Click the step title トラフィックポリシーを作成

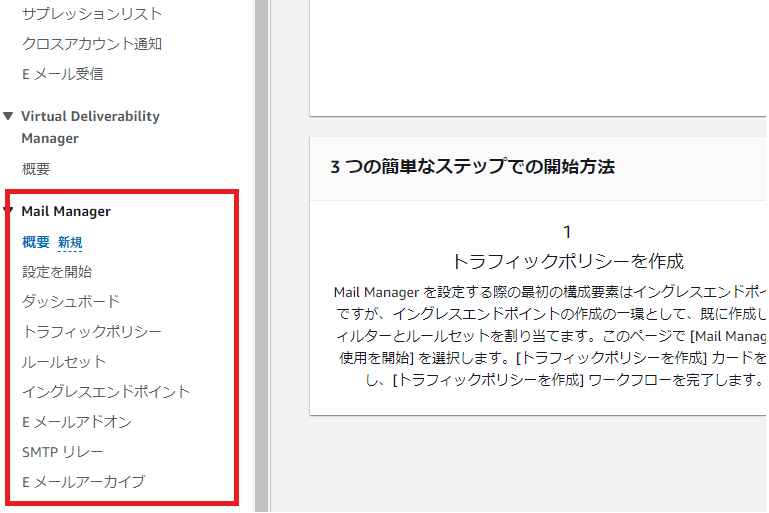pyautogui.click(x=567, y=261)
